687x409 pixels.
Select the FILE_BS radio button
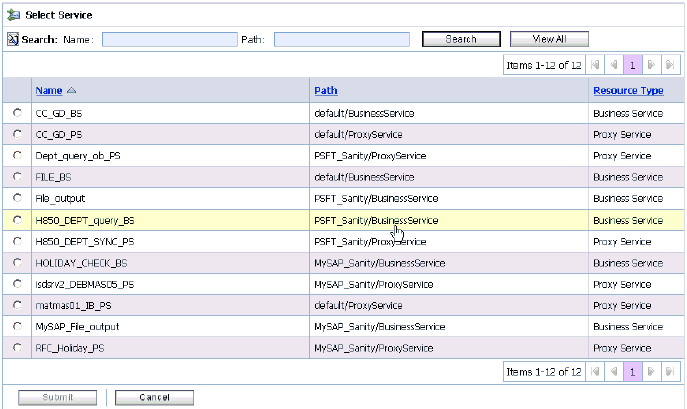tap(17, 177)
